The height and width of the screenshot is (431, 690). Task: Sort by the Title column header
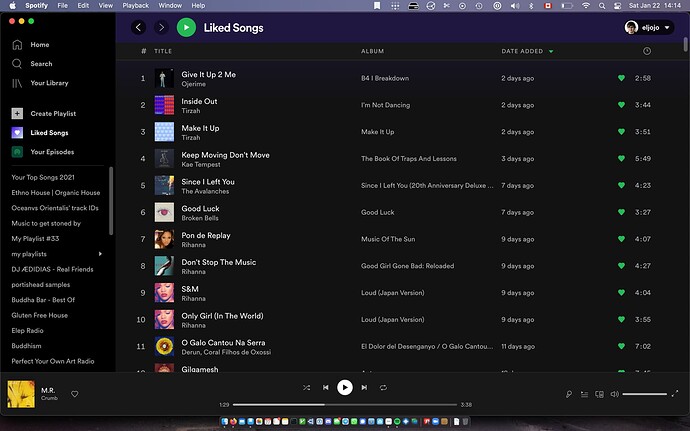pyautogui.click(x=163, y=51)
